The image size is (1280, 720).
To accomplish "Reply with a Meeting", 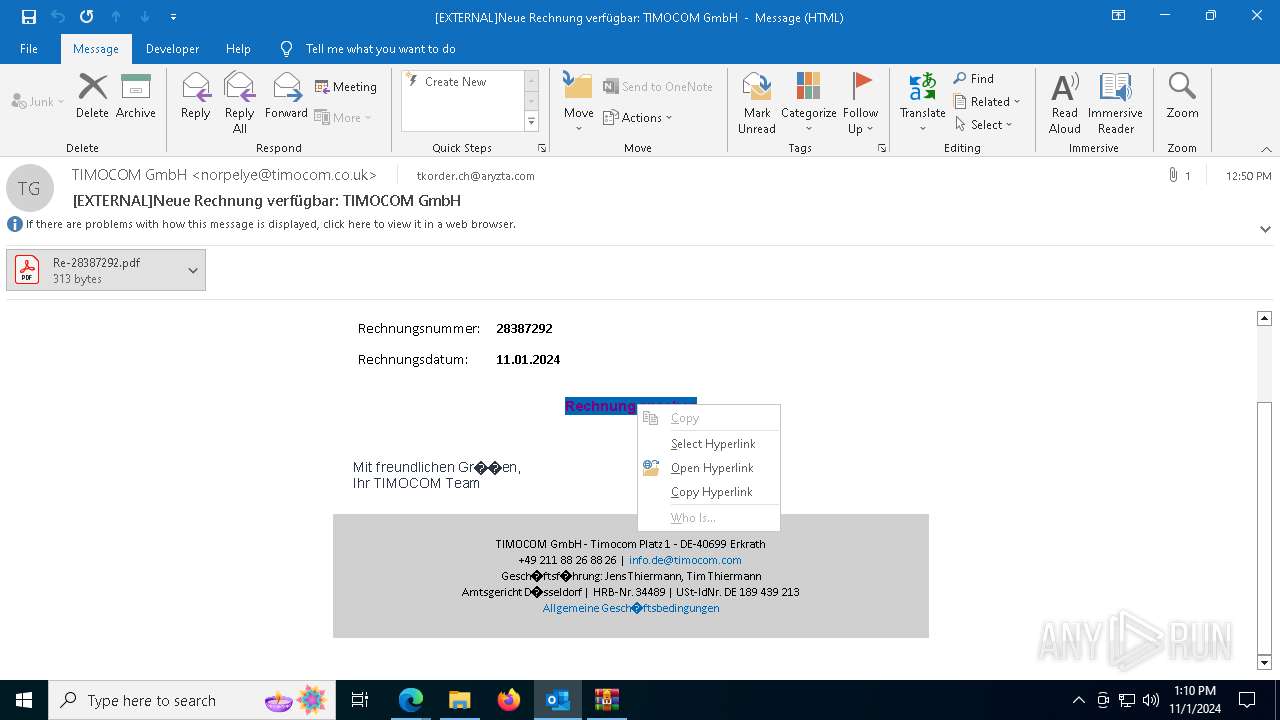I will [346, 87].
